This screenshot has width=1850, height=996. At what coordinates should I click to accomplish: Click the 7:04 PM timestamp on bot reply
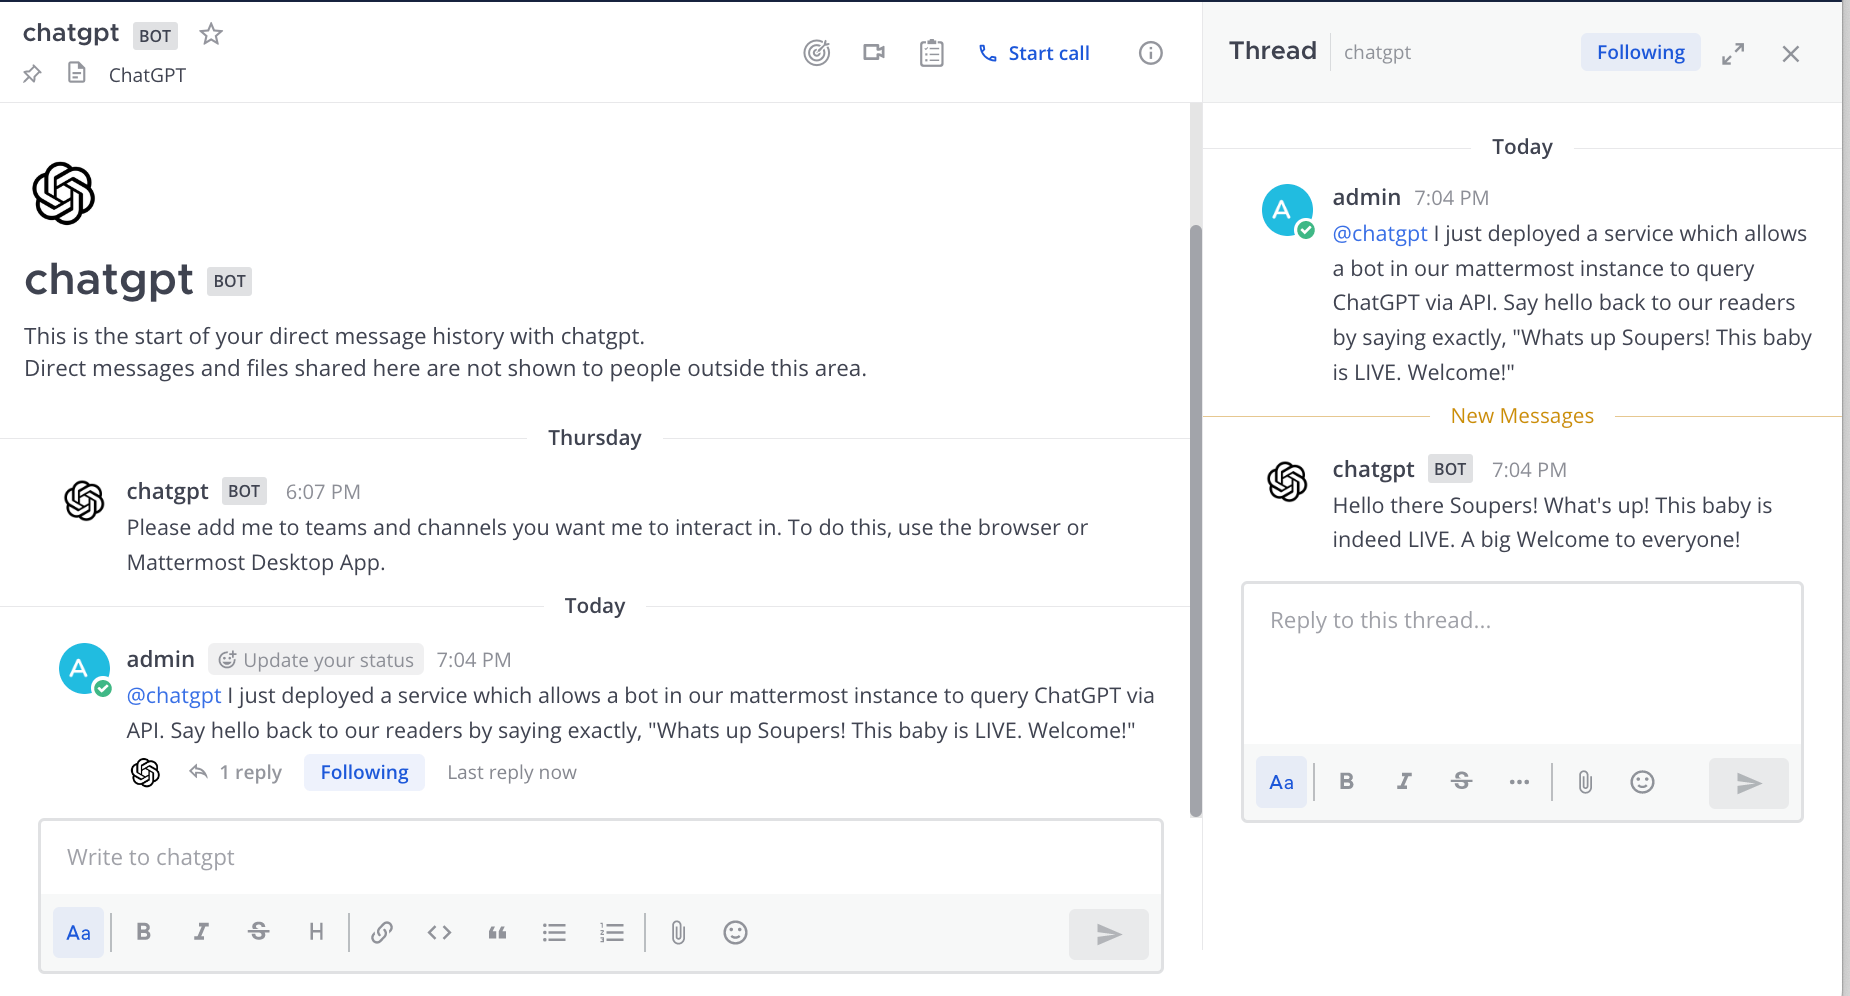tap(1529, 470)
